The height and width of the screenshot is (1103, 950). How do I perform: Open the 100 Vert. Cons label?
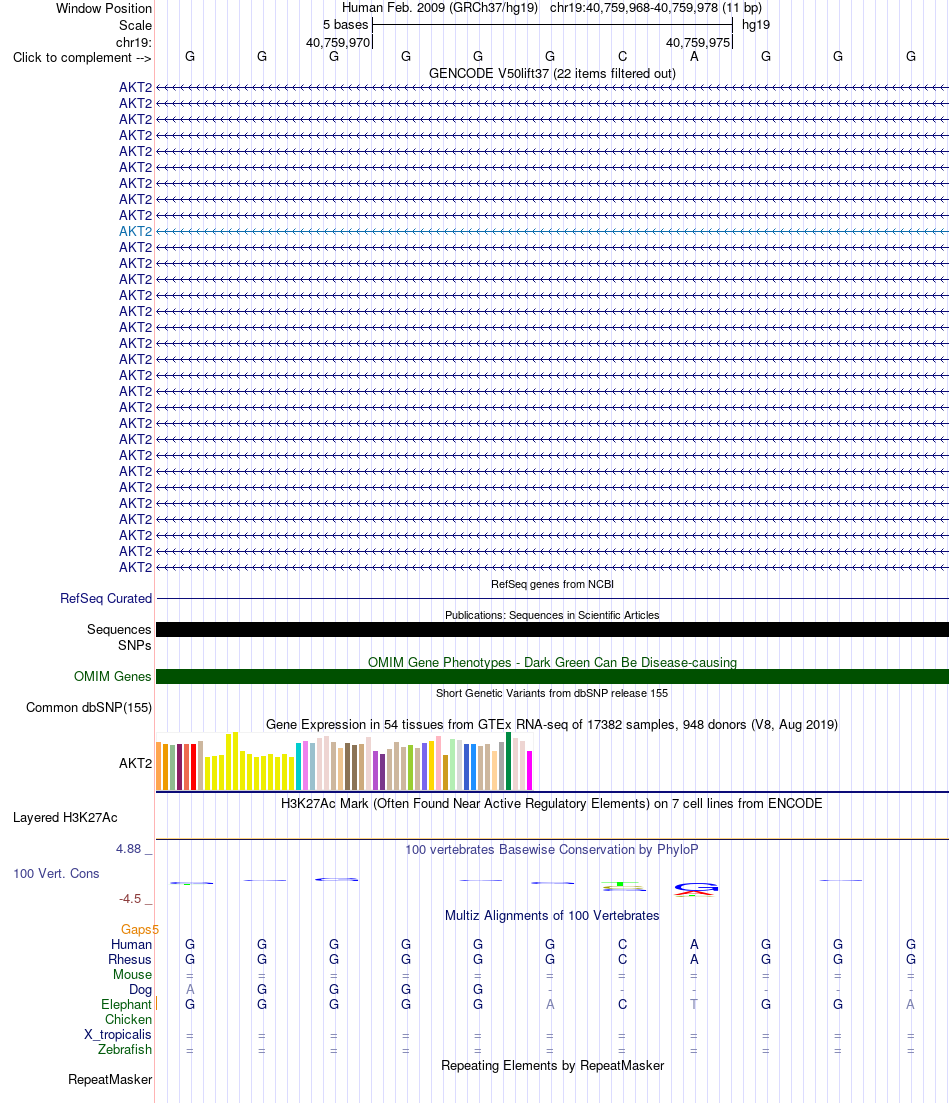pyautogui.click(x=56, y=874)
